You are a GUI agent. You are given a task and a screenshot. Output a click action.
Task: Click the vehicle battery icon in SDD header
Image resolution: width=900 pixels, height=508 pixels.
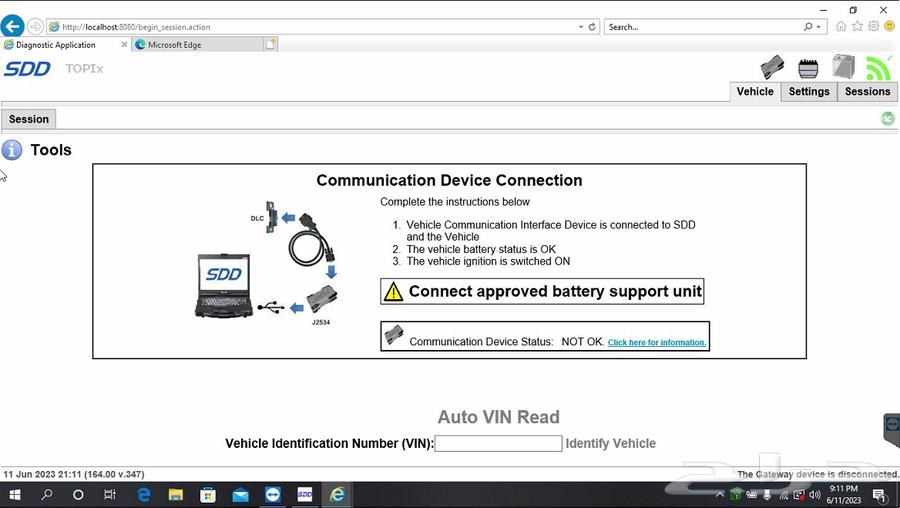tap(808, 68)
